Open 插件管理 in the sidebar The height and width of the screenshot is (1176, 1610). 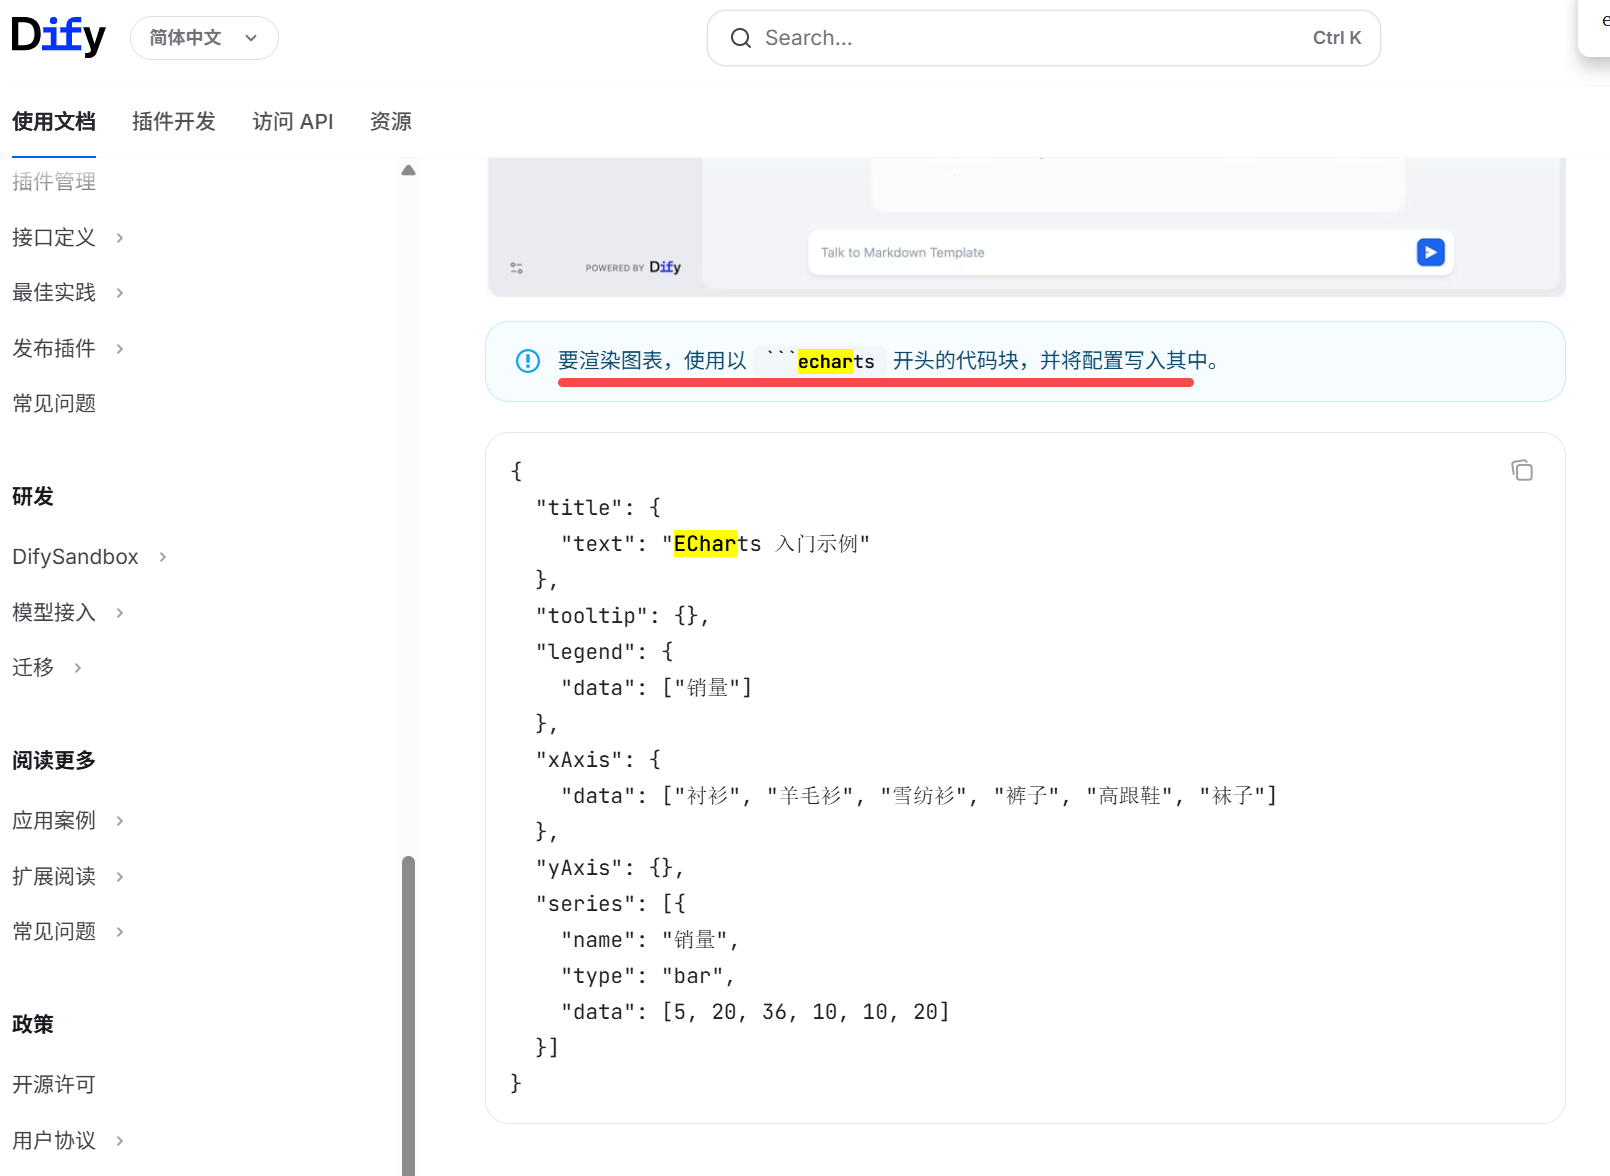[54, 182]
